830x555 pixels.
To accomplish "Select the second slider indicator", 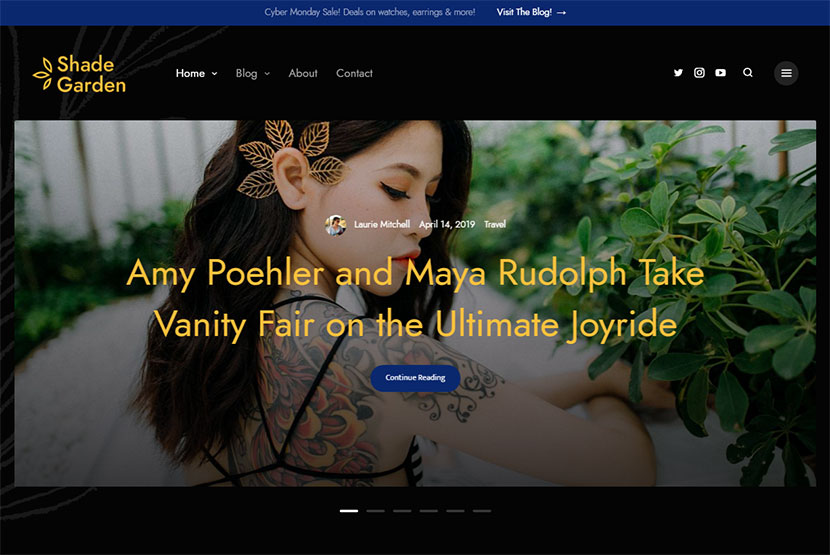I will (375, 511).
